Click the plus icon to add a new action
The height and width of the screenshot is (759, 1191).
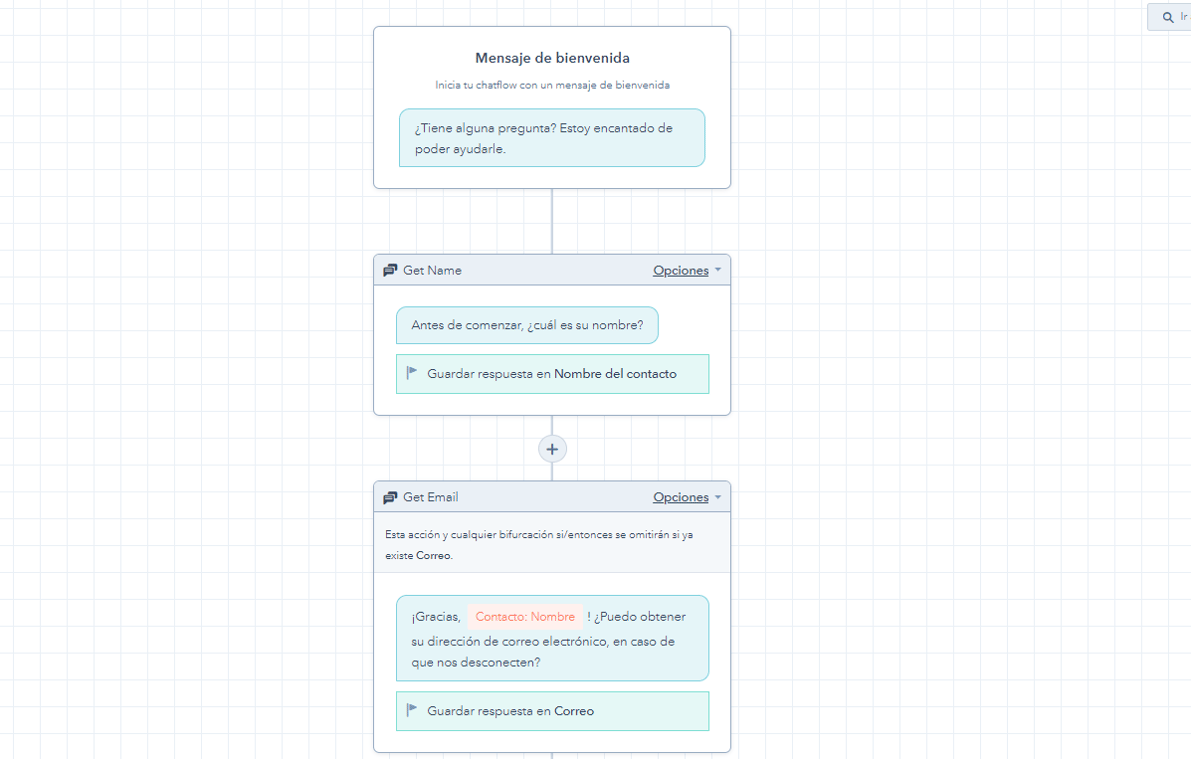click(x=552, y=448)
